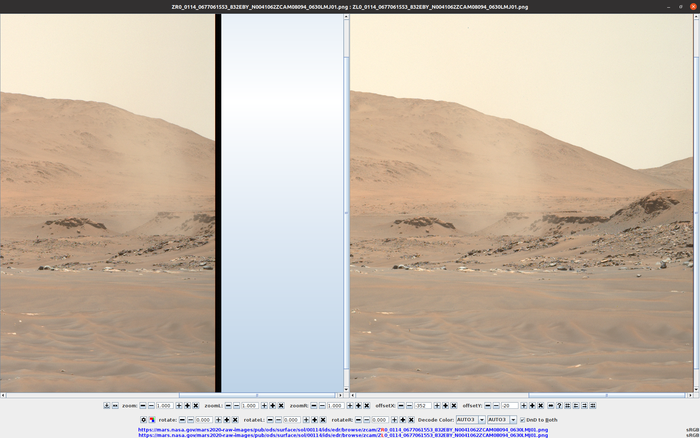Viewport: 700px width, 438px height.
Task: Reset the offsetY value with its X button
Action: pos(540,406)
